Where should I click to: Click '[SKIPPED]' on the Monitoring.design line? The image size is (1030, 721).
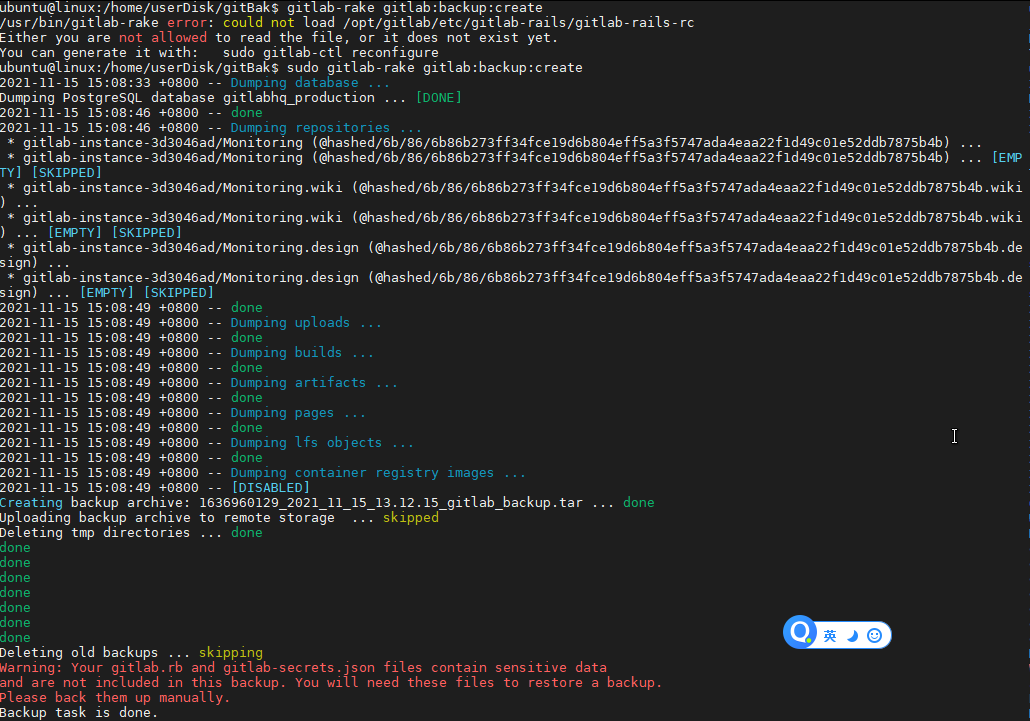click(179, 293)
